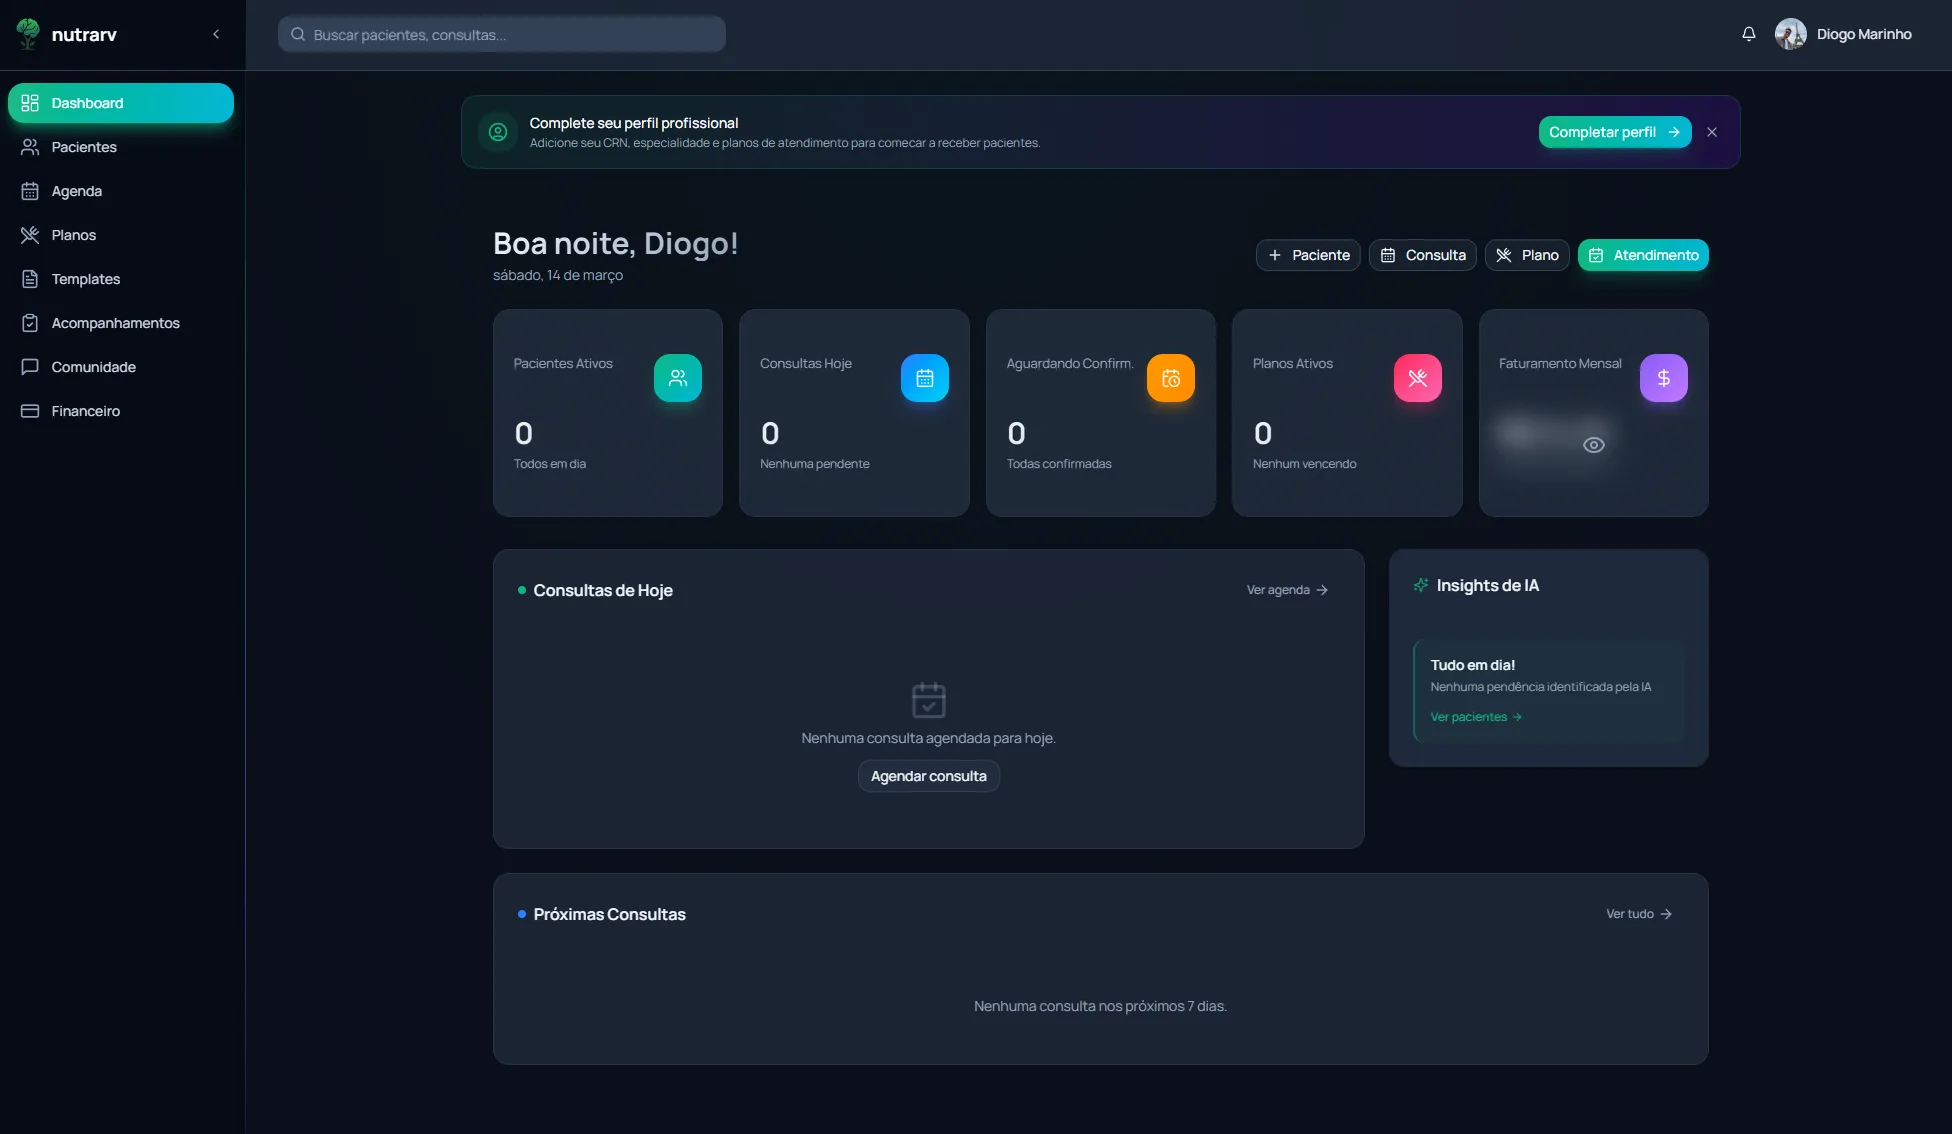Reveal the hidden Faturamento Mensal value
Image resolution: width=1952 pixels, height=1134 pixels.
(x=1593, y=444)
